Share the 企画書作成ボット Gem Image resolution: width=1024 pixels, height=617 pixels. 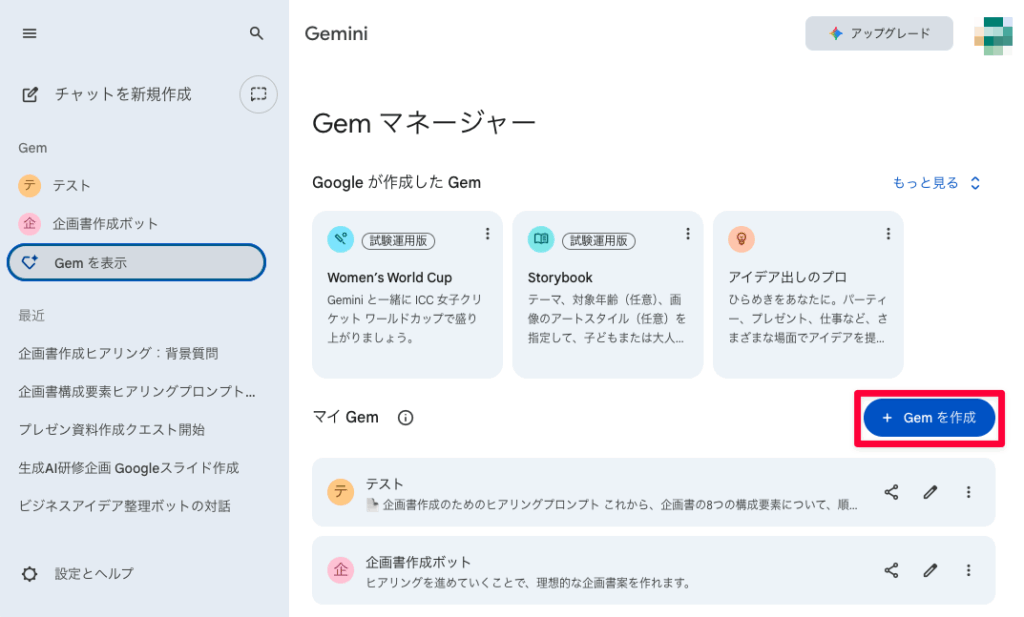click(891, 570)
